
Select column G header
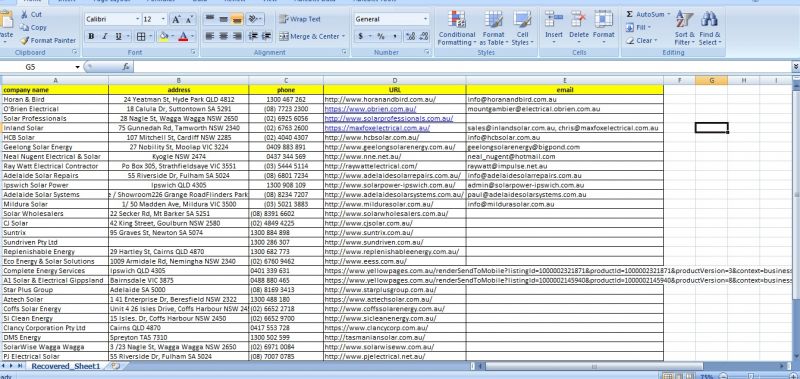coord(711,80)
